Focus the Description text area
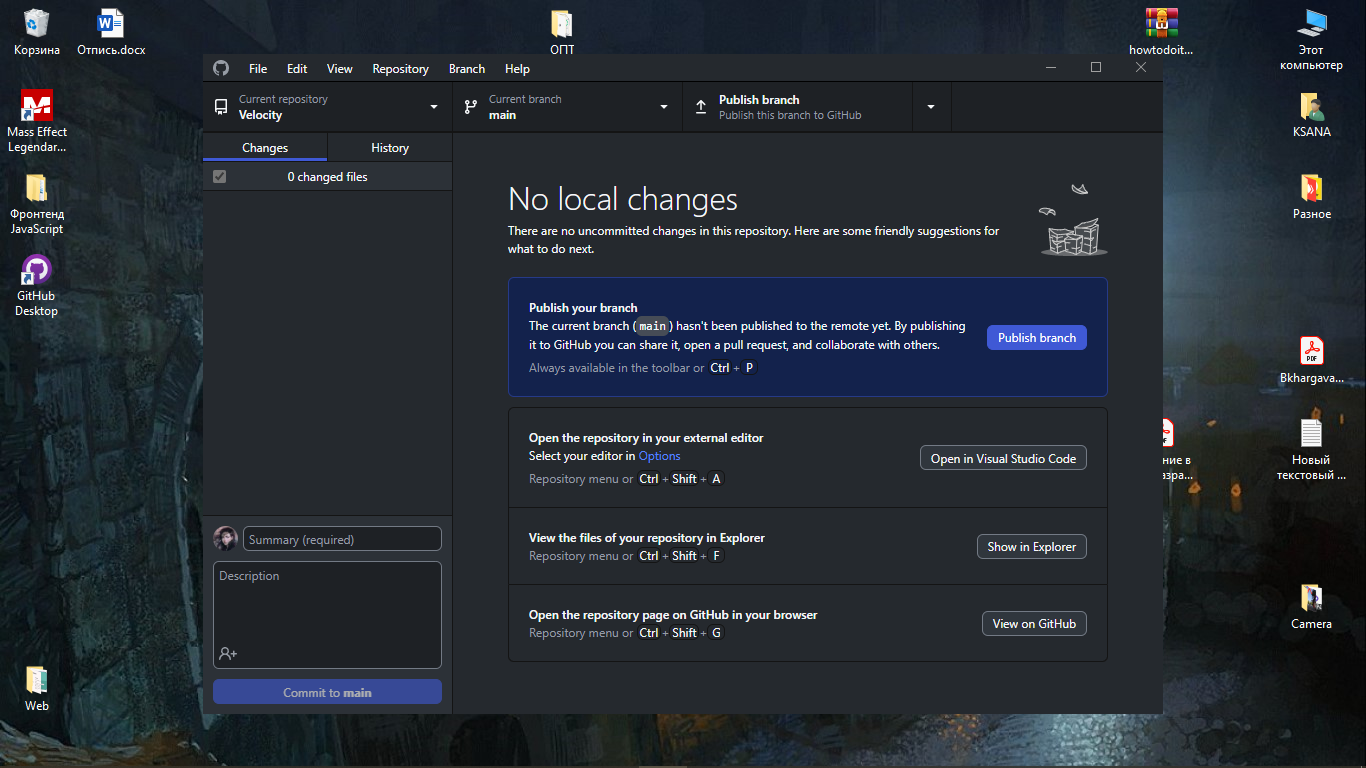 pos(327,614)
